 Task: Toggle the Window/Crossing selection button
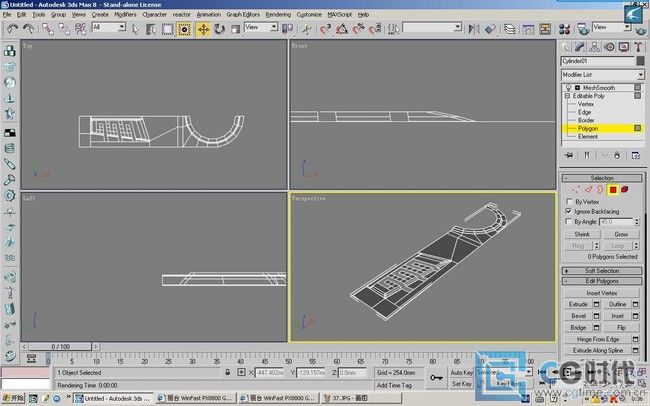tap(184, 29)
